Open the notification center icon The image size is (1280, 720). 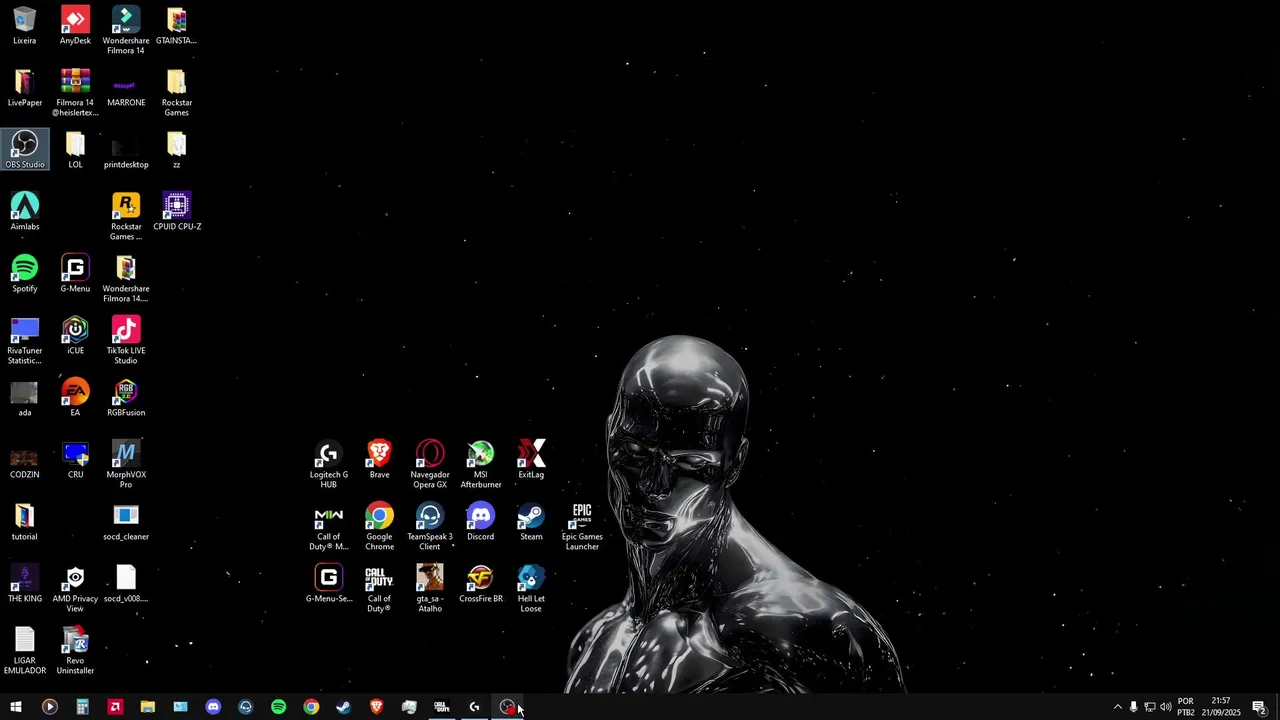1259,707
